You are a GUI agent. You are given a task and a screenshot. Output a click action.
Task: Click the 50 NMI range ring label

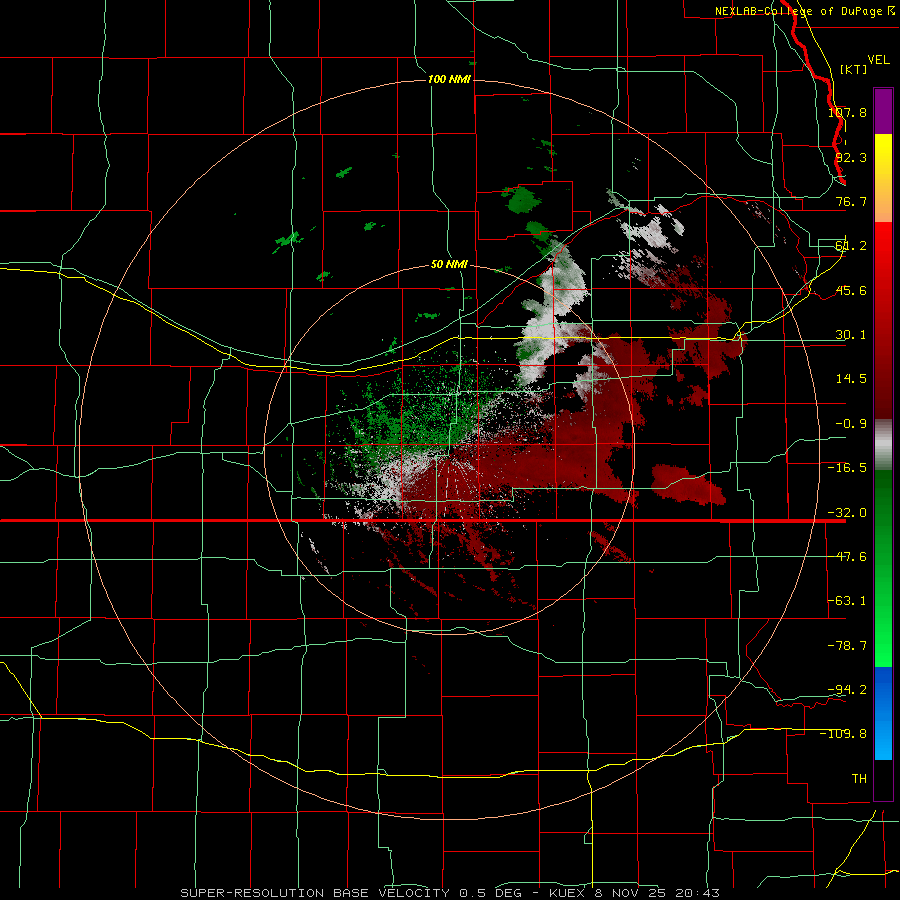coord(449,264)
